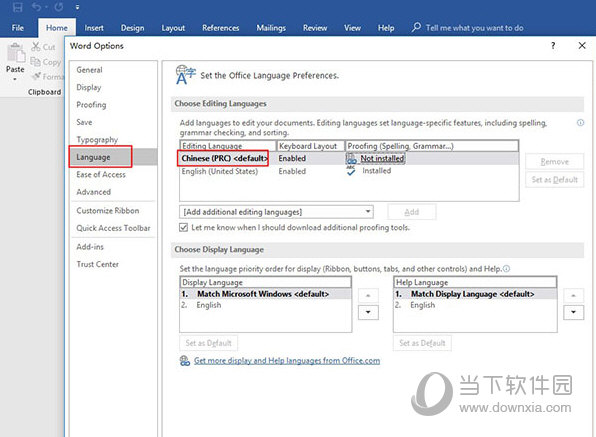This screenshot has height=437, width=596.
Task: Click the Save icon in quick access toolbar
Action: (17, 7)
